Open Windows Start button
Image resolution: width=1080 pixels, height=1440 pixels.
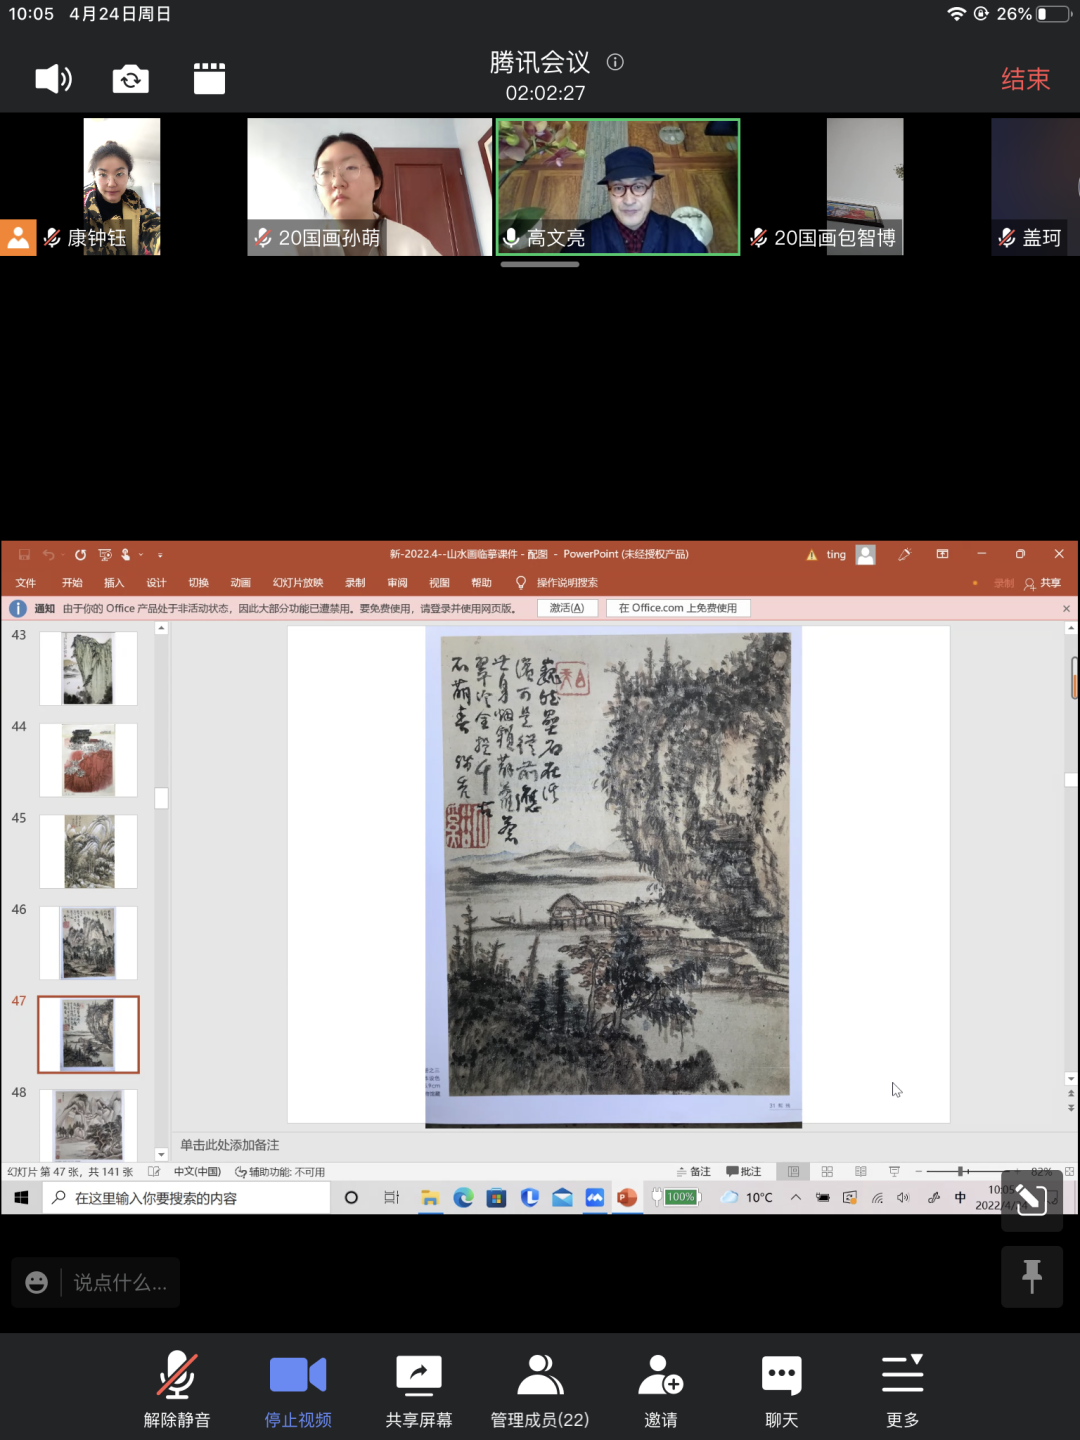(x=22, y=1197)
